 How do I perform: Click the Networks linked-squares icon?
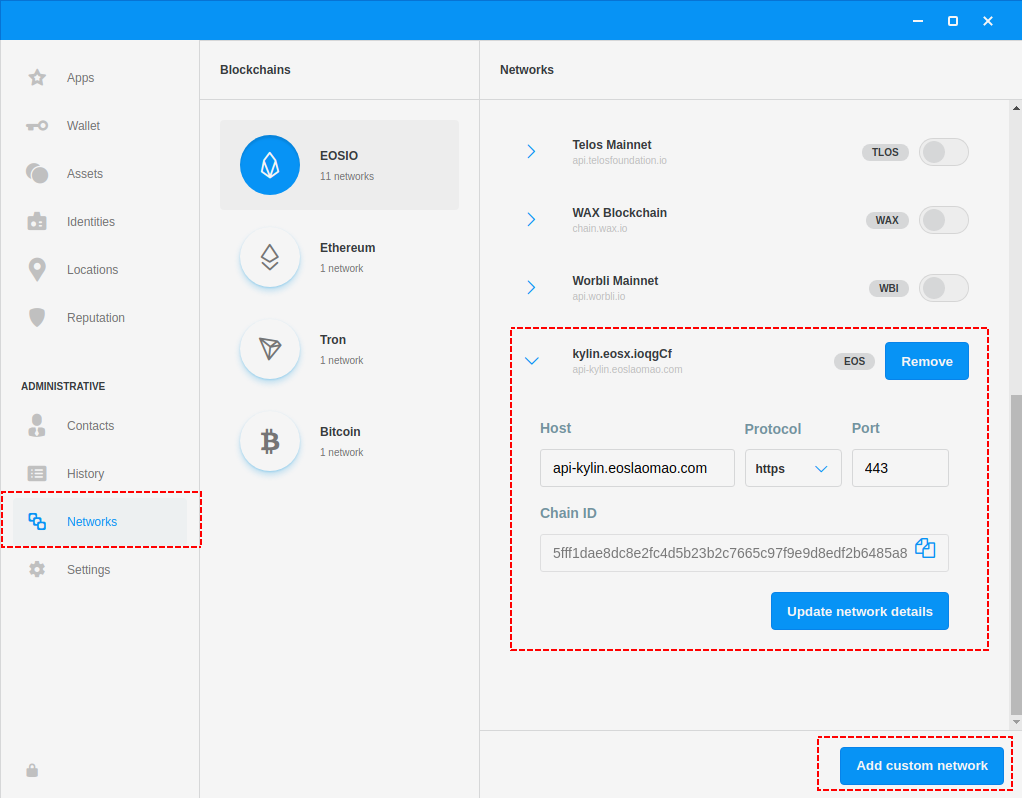click(x=37, y=522)
